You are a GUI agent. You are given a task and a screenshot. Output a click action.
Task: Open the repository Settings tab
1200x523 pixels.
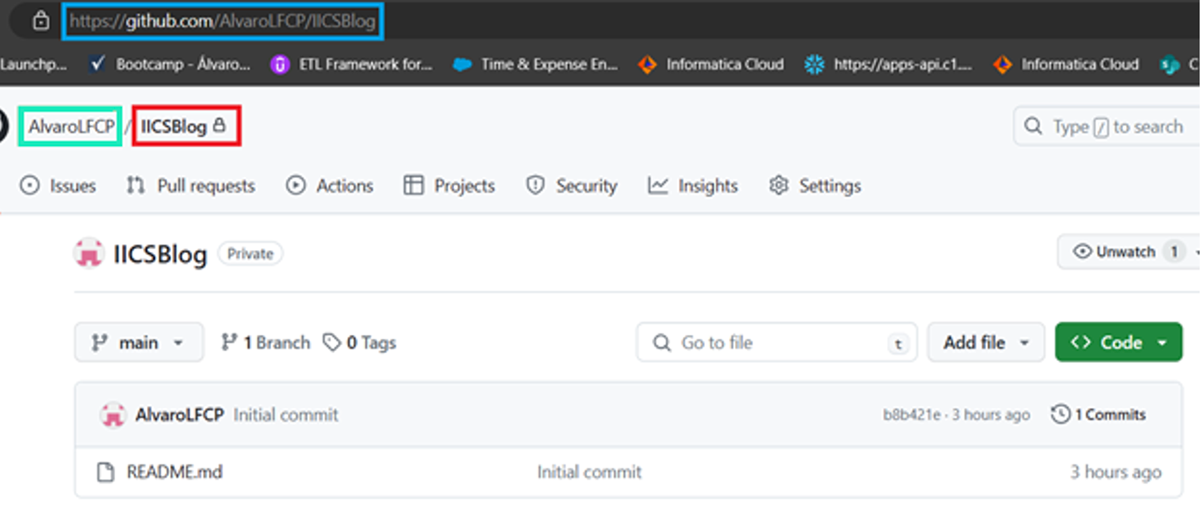click(x=814, y=186)
